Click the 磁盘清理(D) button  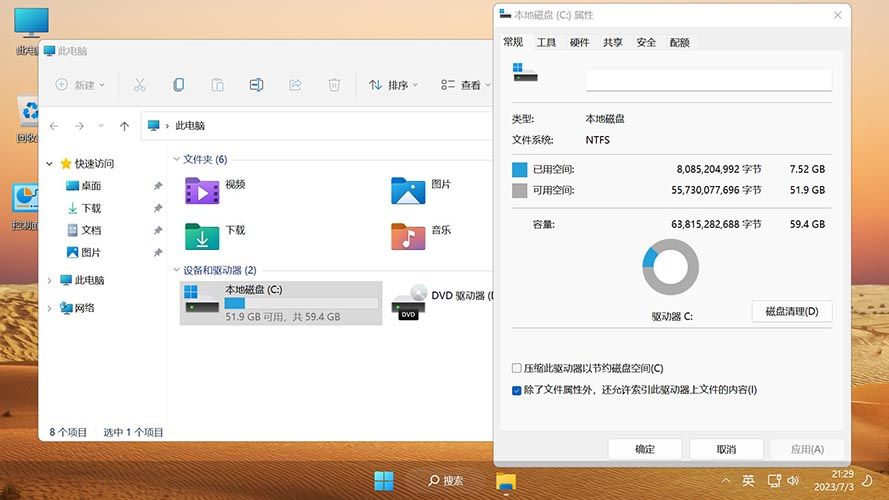[792, 311]
